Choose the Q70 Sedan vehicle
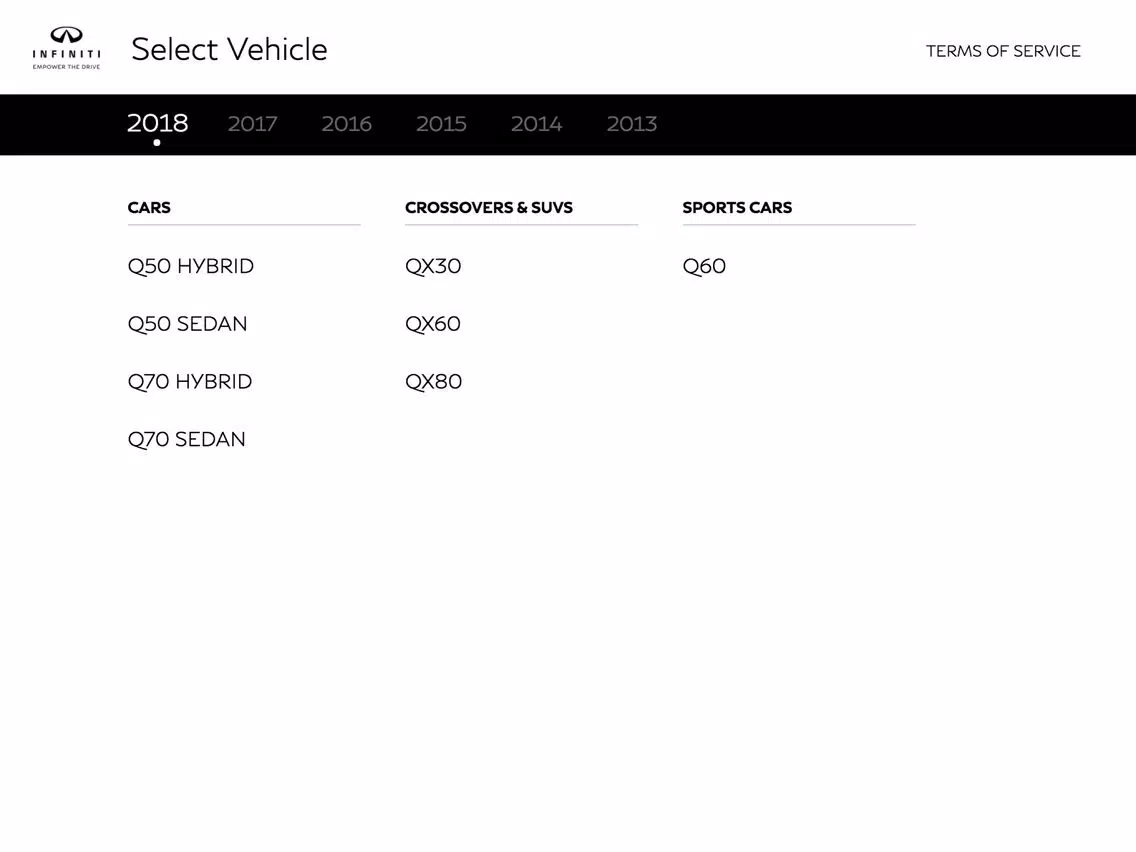Image resolution: width=1136 pixels, height=852 pixels. pyautogui.click(x=186, y=440)
